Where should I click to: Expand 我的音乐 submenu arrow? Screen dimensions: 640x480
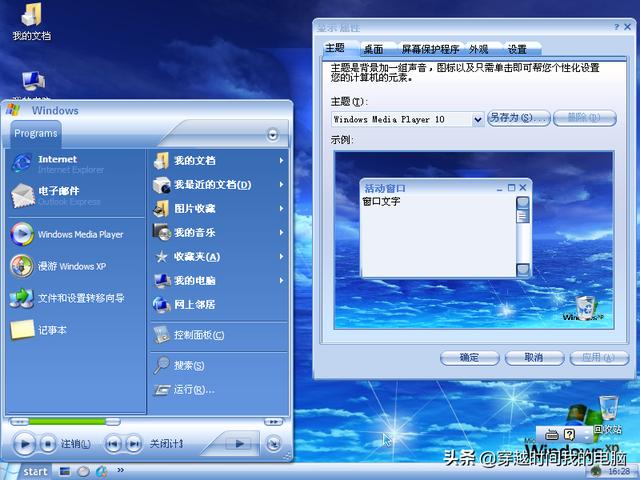[282, 233]
